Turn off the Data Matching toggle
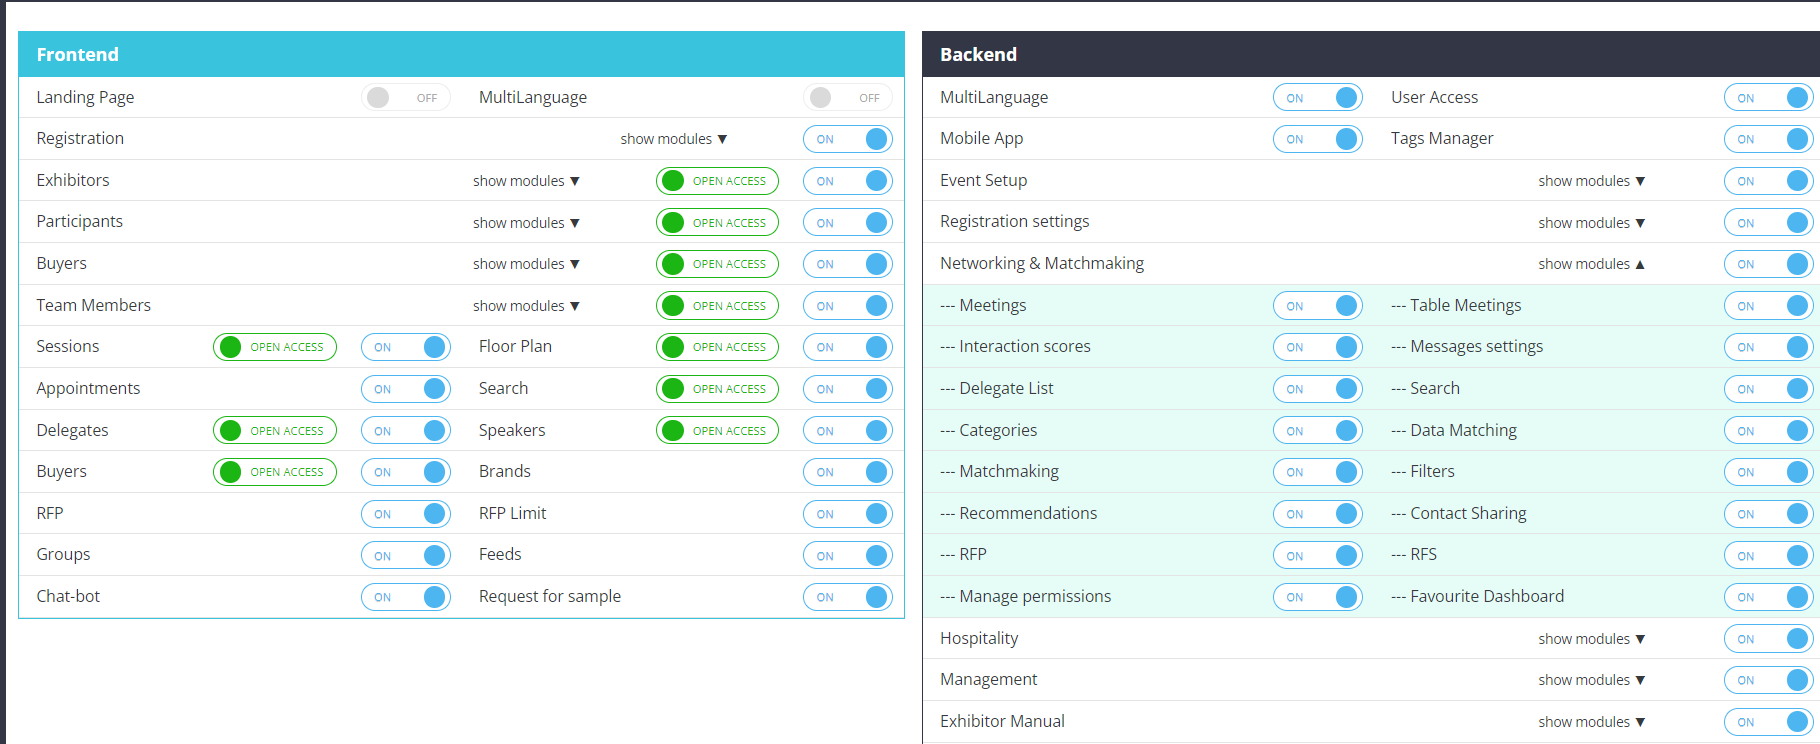 coord(1767,431)
